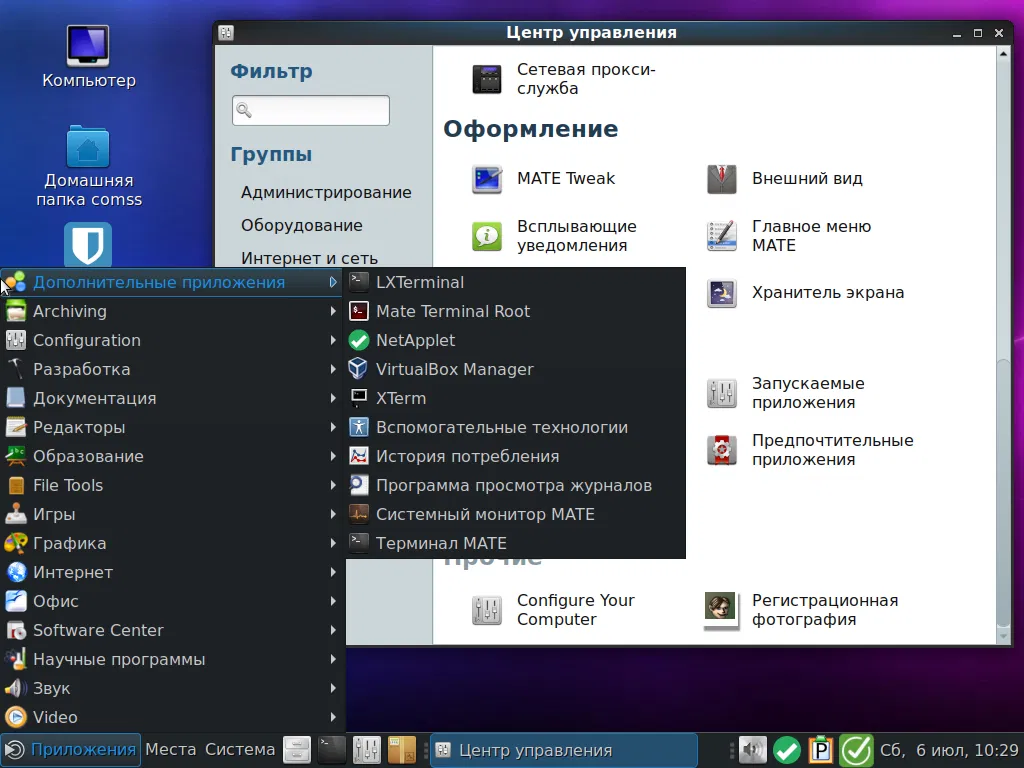Open Вспомогательные технологии accessibility icon

coord(359,427)
